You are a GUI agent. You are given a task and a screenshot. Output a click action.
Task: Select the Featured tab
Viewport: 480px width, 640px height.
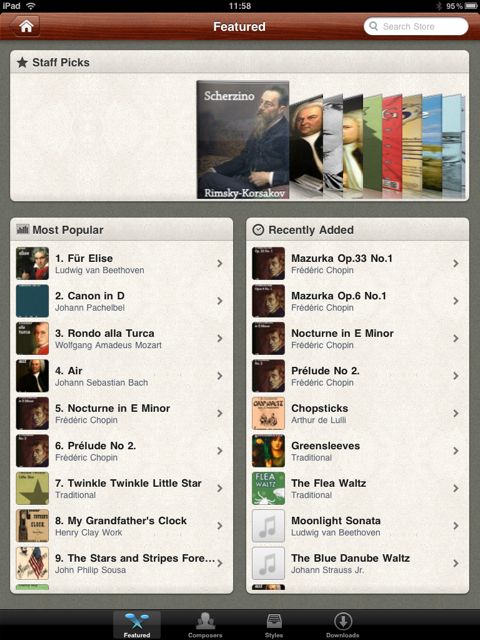click(x=137, y=625)
